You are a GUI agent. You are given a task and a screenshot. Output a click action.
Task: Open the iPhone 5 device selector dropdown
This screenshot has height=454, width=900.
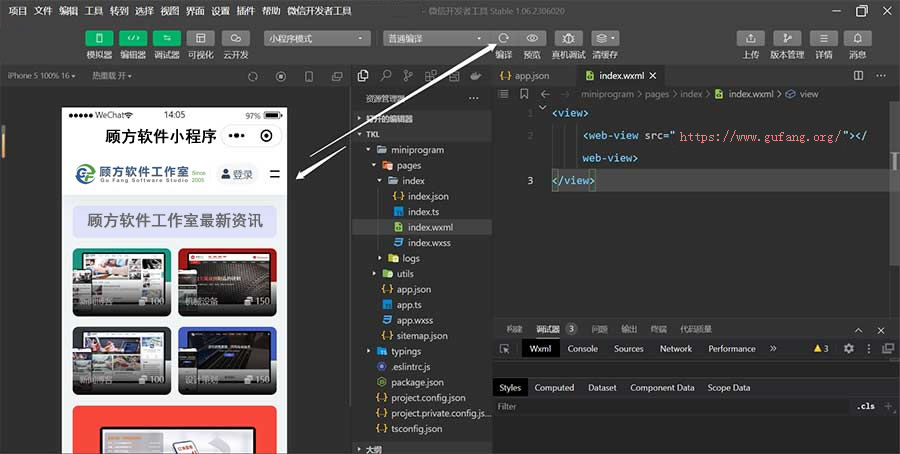(x=41, y=76)
